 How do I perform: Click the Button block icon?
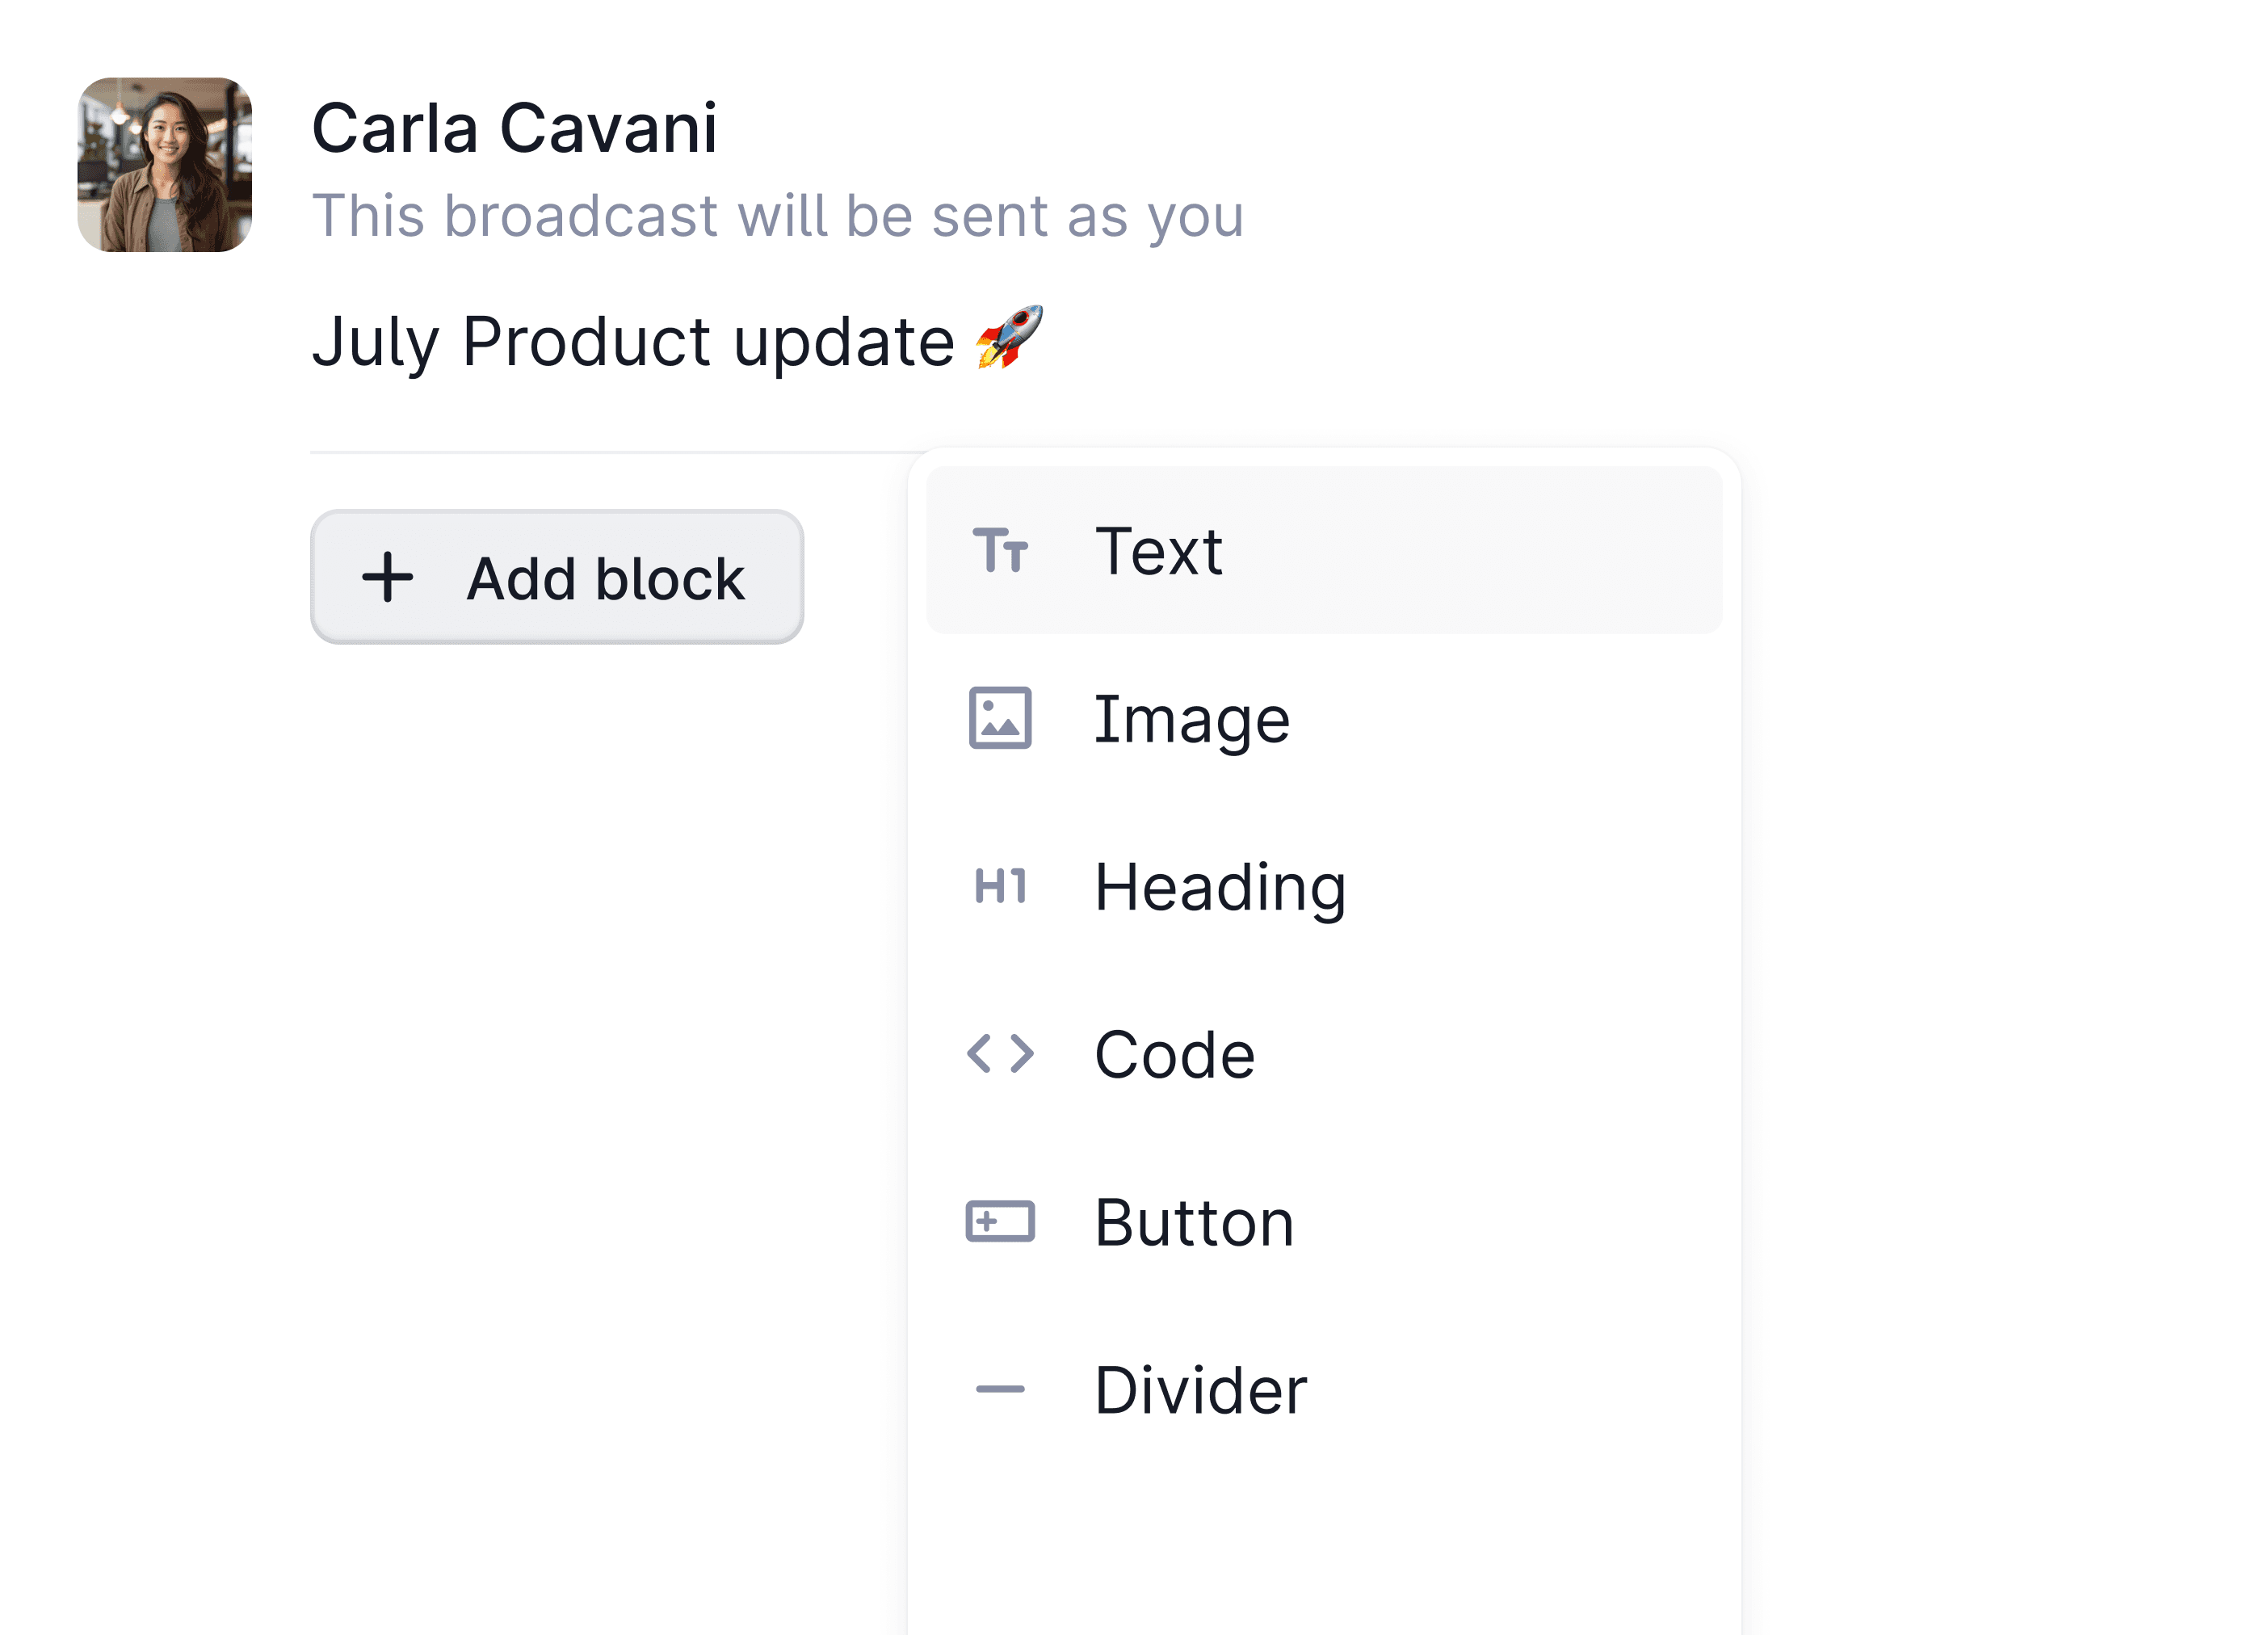click(x=1000, y=1221)
